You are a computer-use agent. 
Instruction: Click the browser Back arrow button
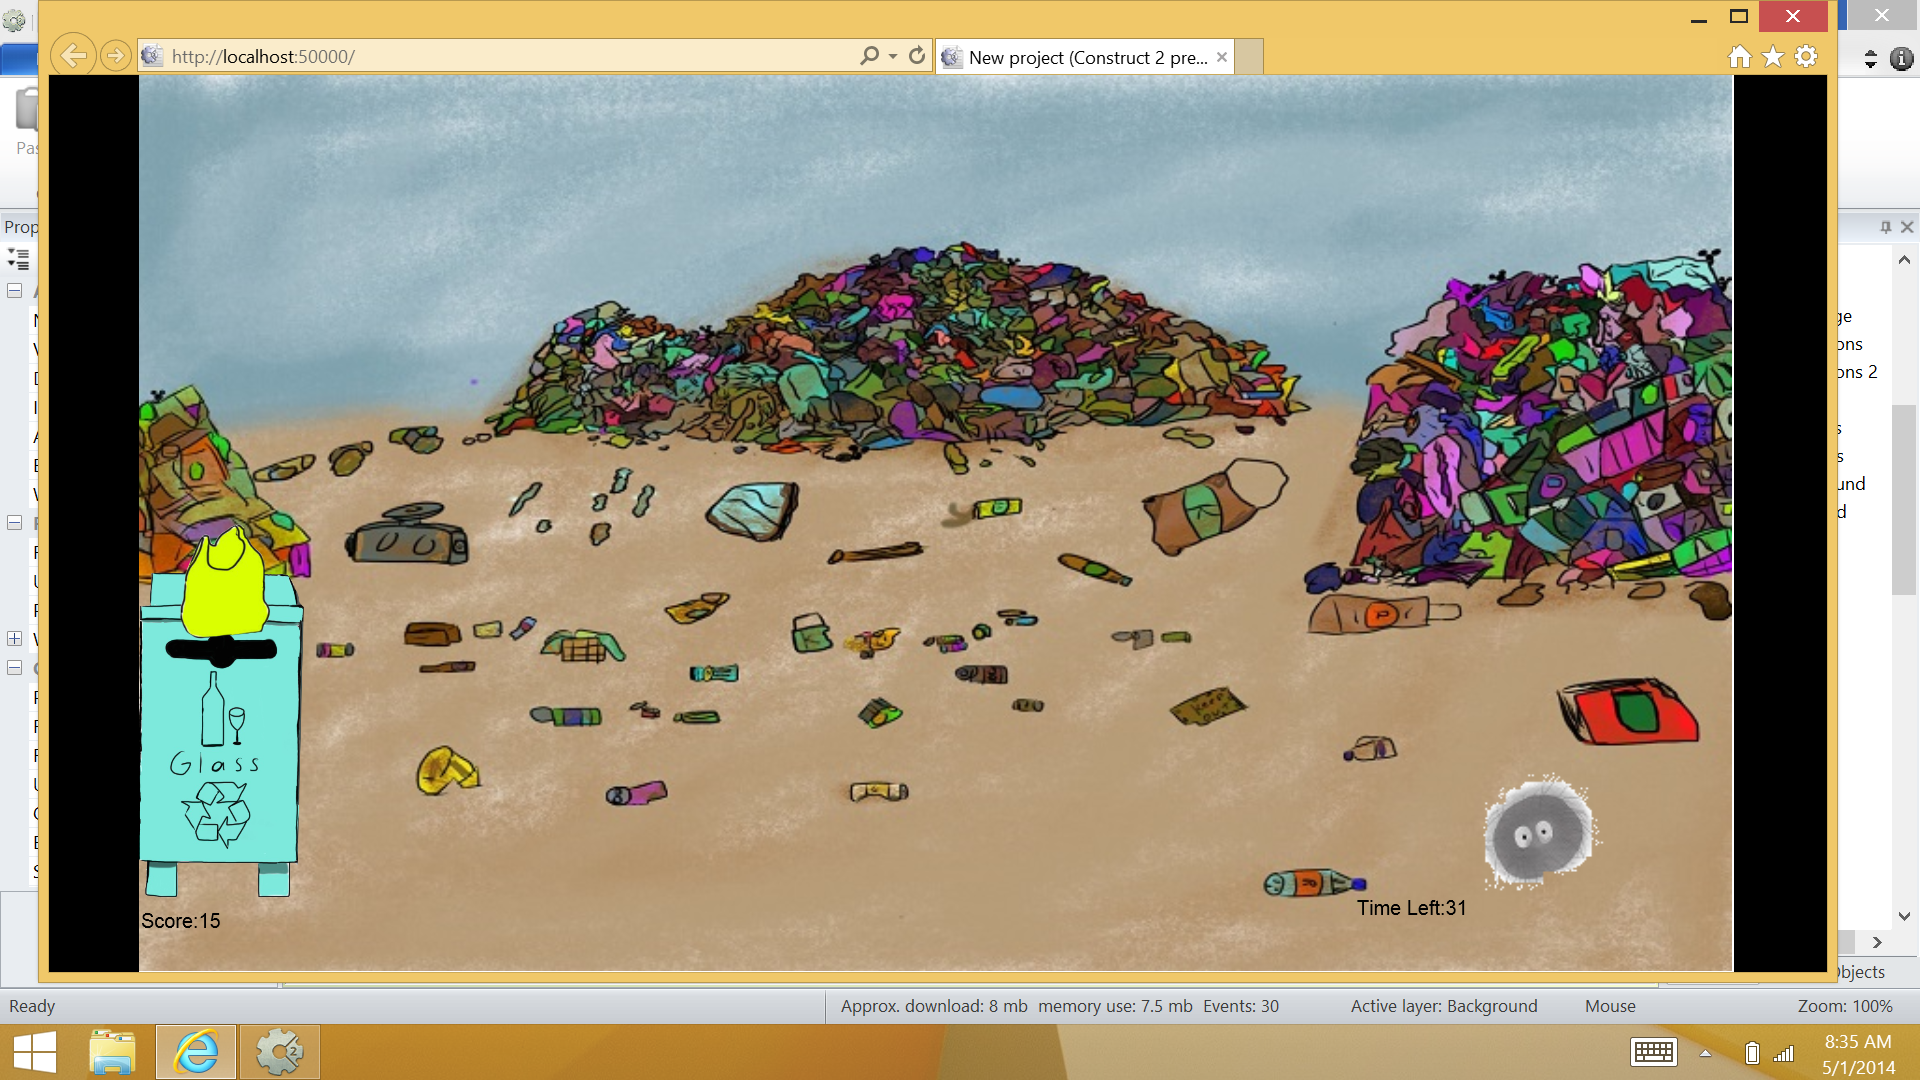[x=73, y=56]
